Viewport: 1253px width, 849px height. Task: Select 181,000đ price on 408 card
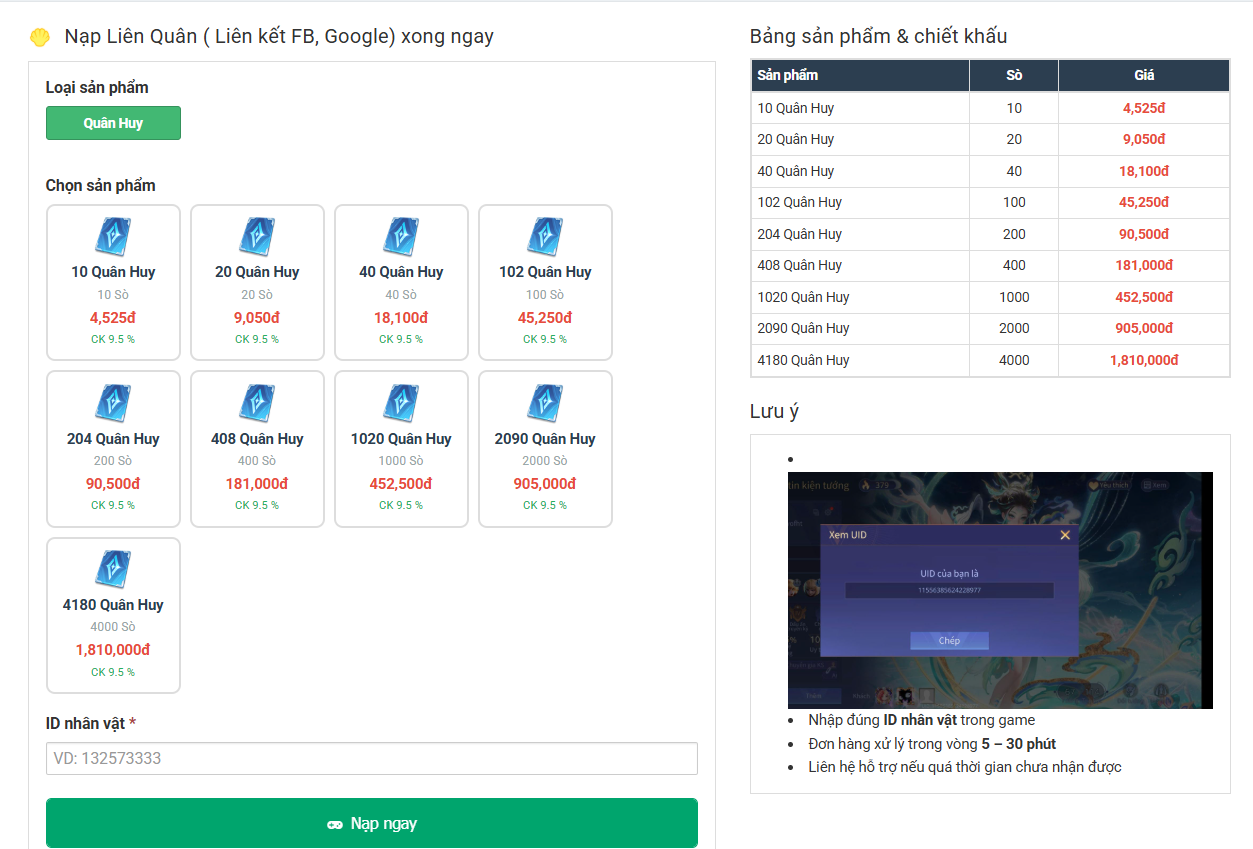(257, 484)
